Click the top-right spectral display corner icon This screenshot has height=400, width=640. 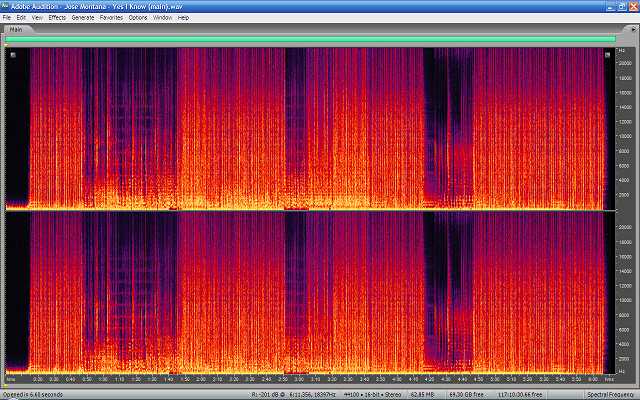click(607, 55)
